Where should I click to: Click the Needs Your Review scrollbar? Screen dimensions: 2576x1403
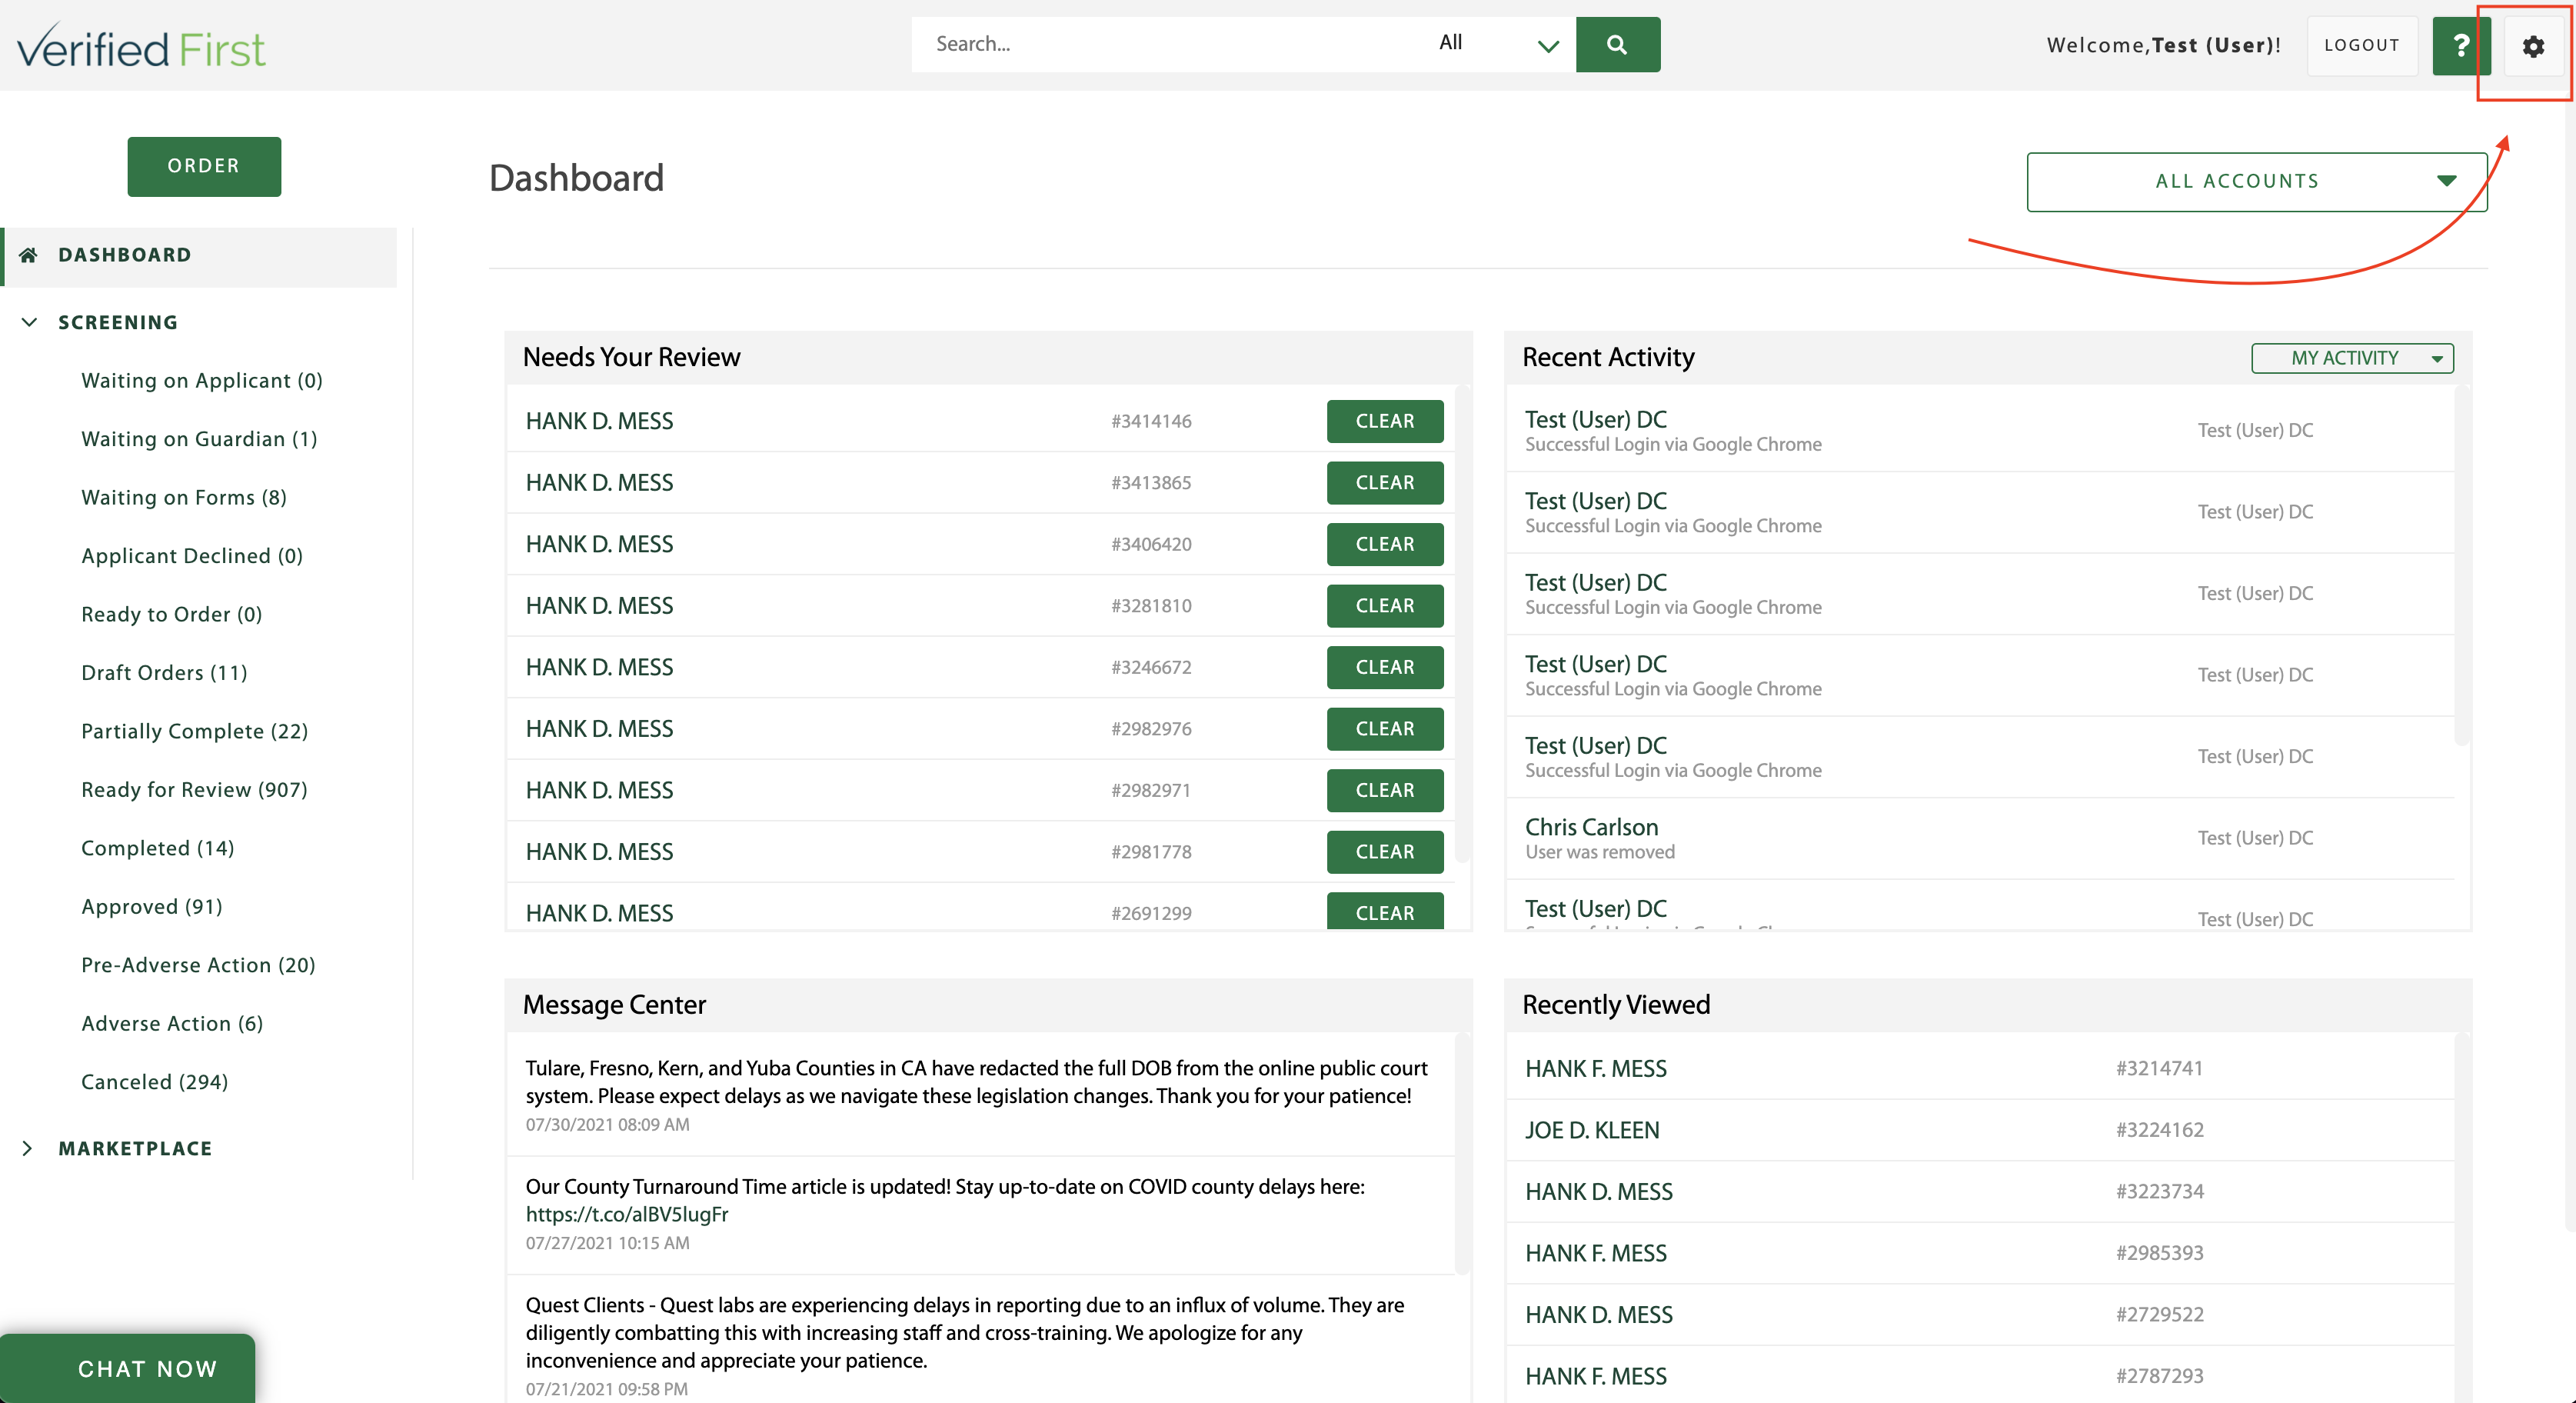[1461, 624]
